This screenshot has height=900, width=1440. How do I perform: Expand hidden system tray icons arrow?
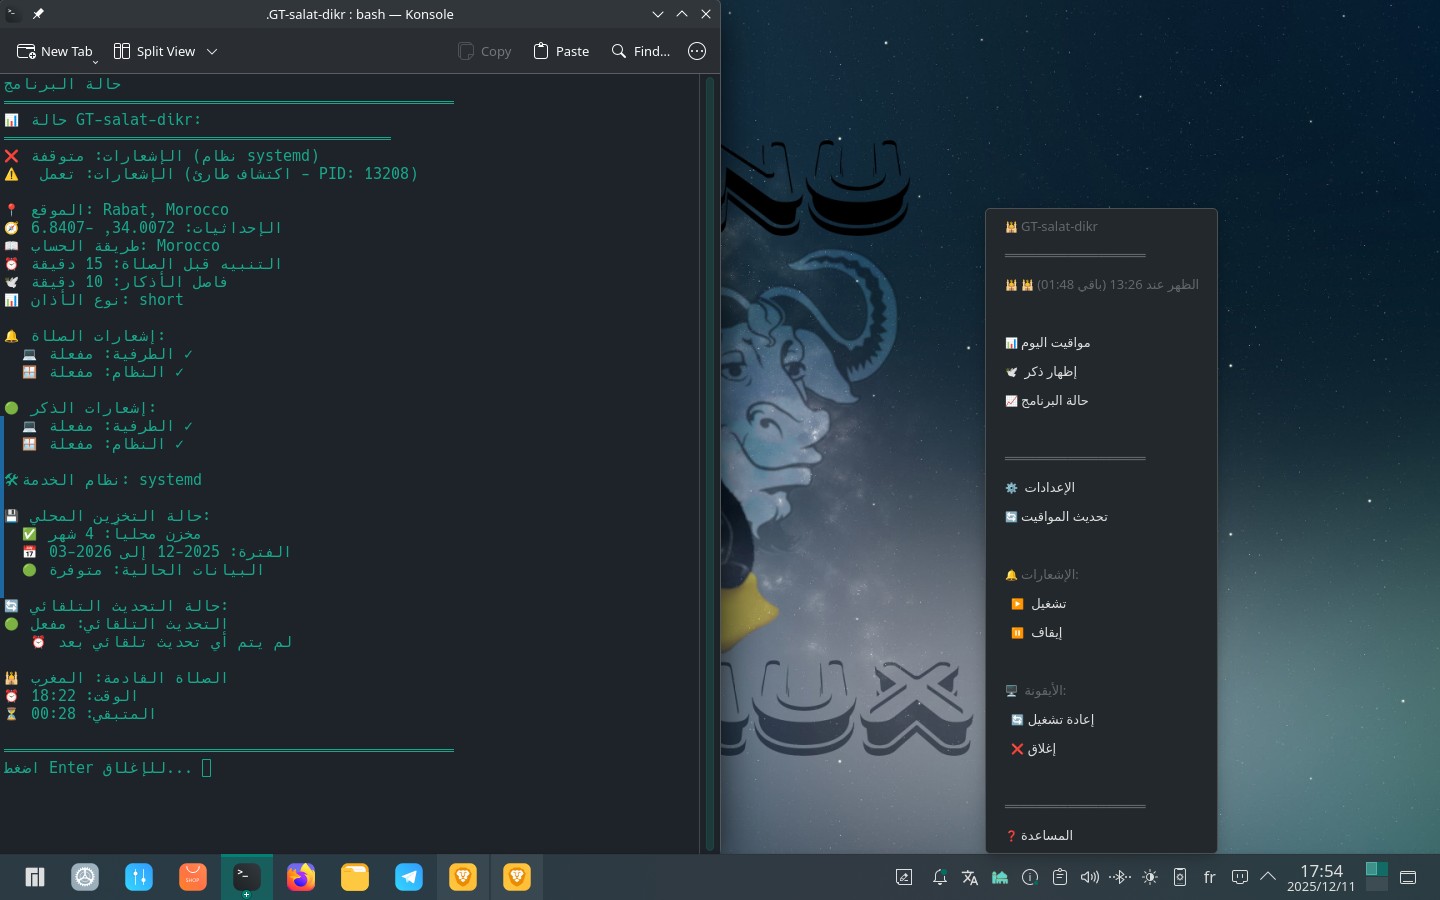1268,877
